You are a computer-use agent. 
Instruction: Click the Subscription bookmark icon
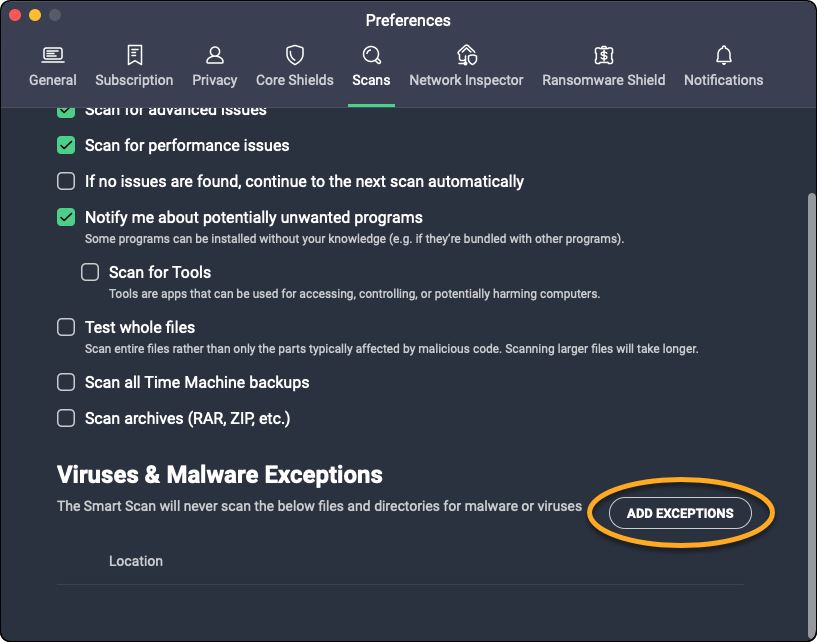[134, 55]
